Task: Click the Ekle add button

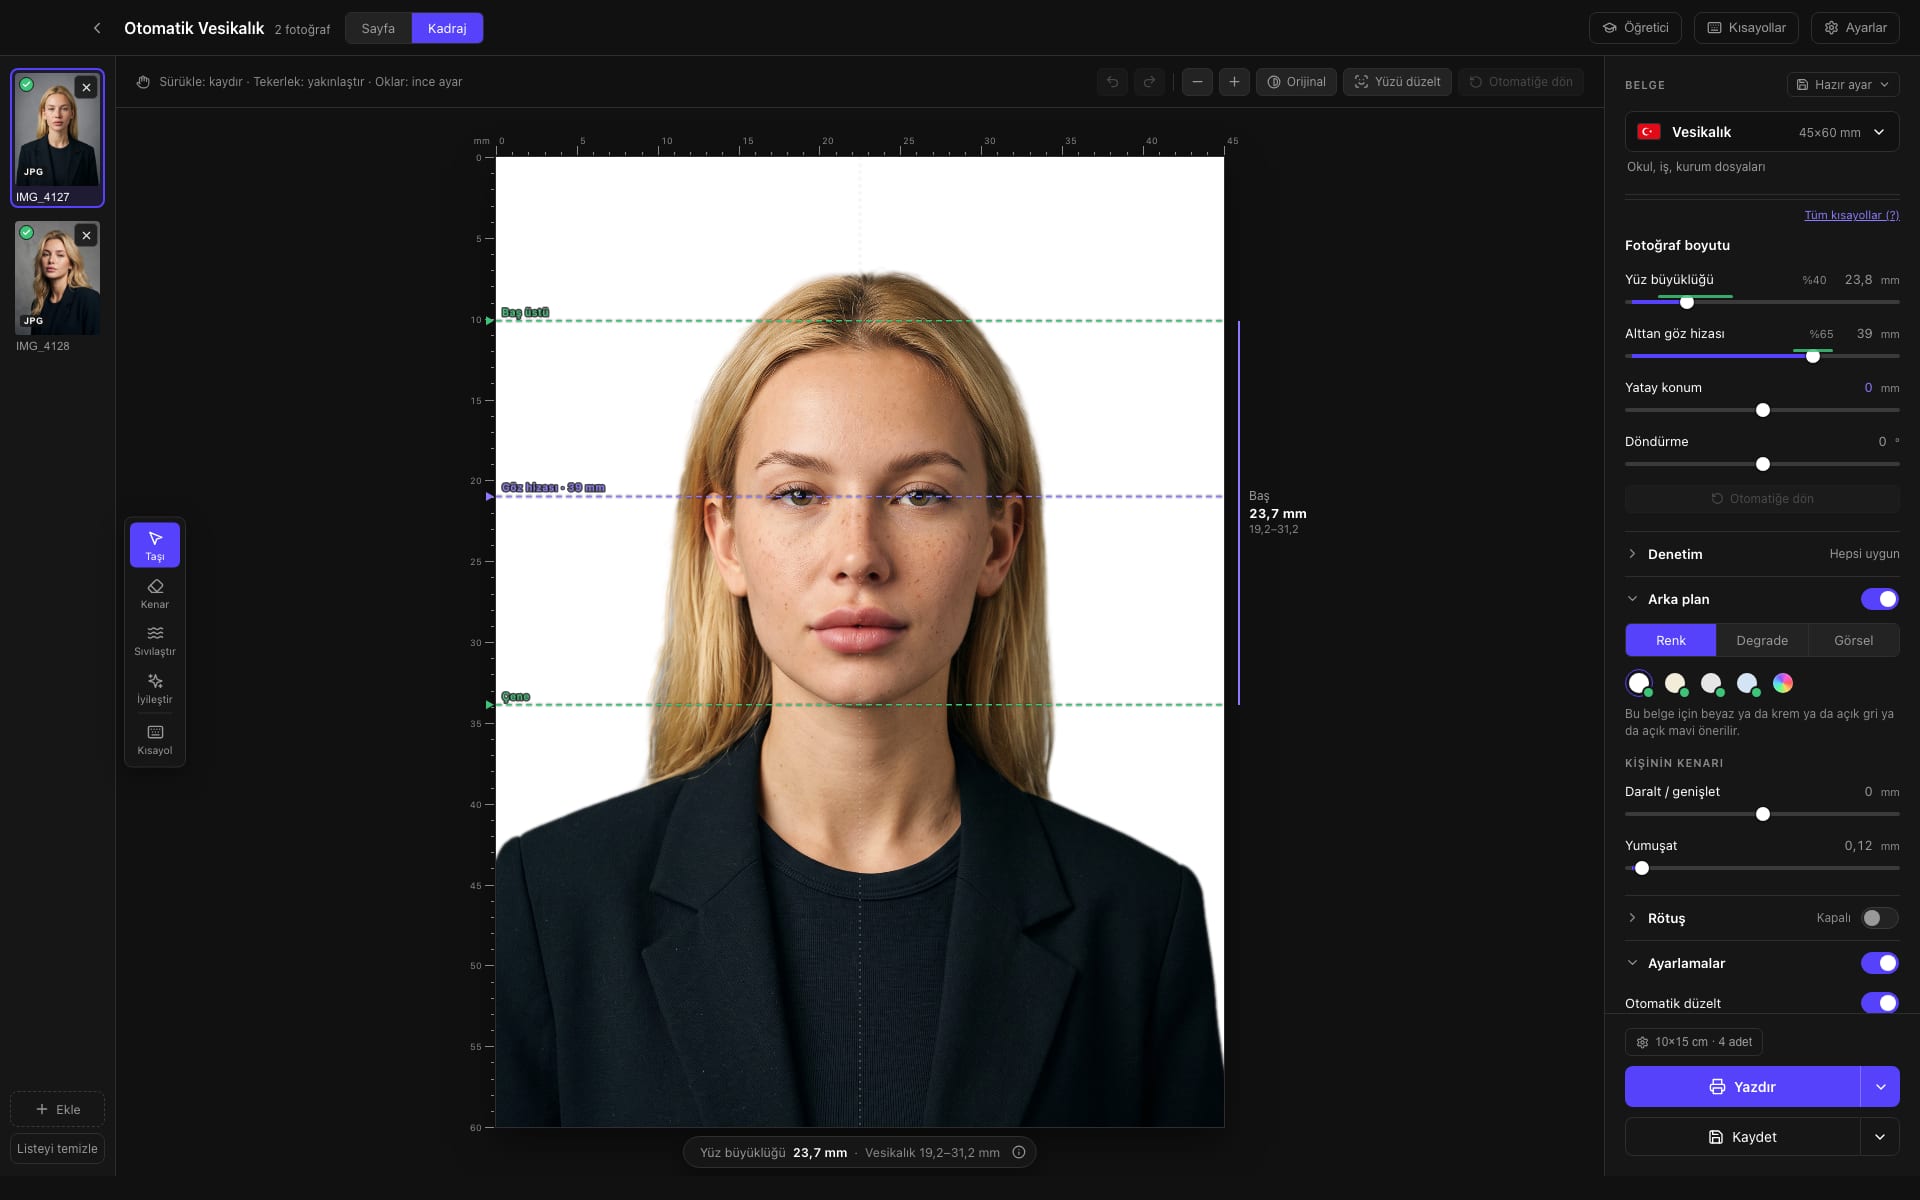Action: click(x=57, y=1109)
